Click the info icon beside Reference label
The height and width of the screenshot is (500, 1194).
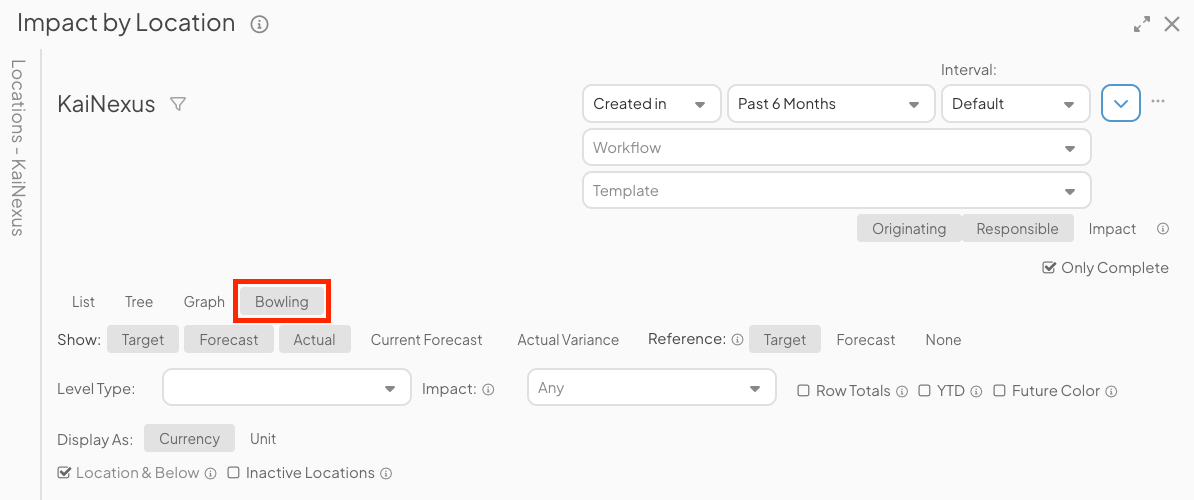pos(738,340)
